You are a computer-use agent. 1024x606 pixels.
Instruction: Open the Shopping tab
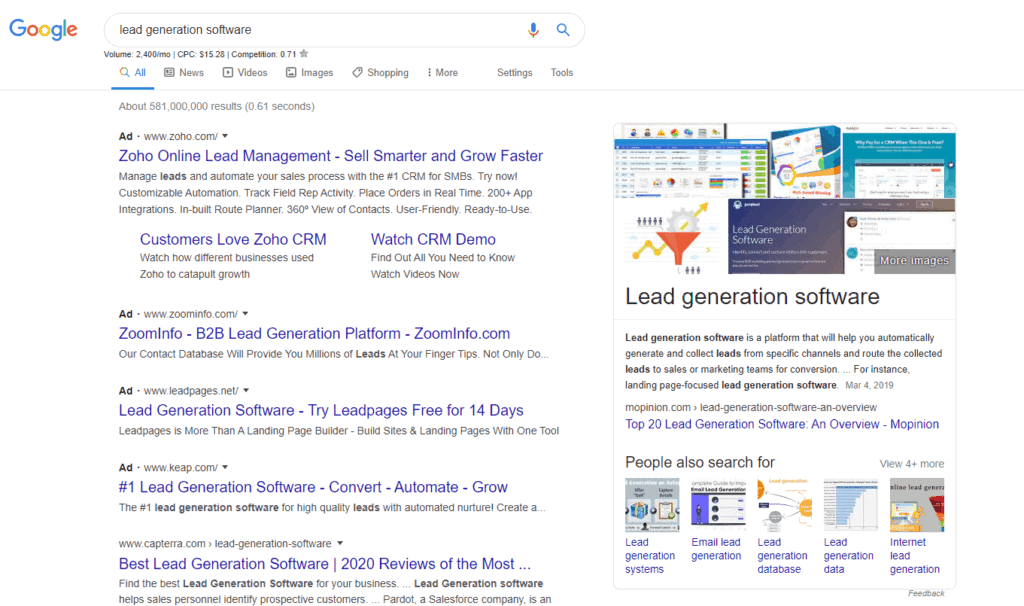[380, 72]
